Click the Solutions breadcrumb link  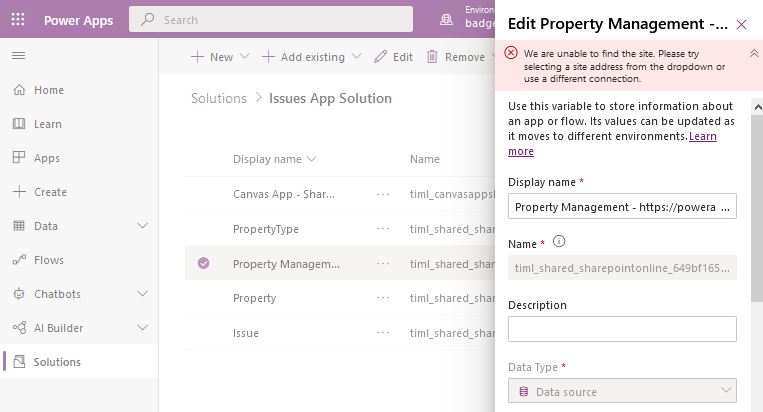coord(219,98)
